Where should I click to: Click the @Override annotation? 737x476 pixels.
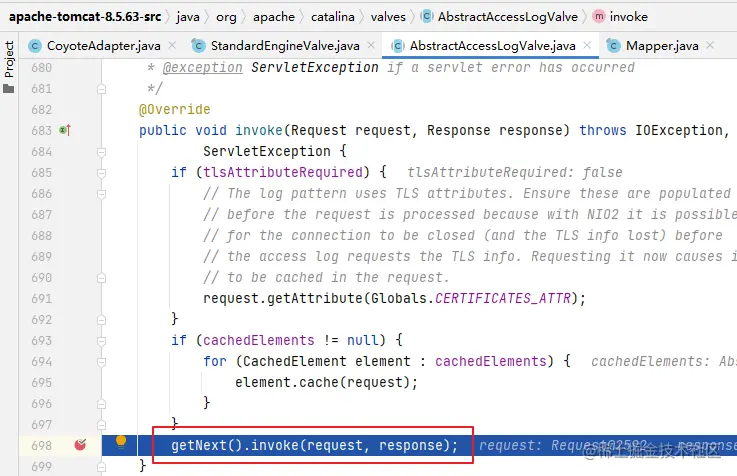(x=174, y=109)
